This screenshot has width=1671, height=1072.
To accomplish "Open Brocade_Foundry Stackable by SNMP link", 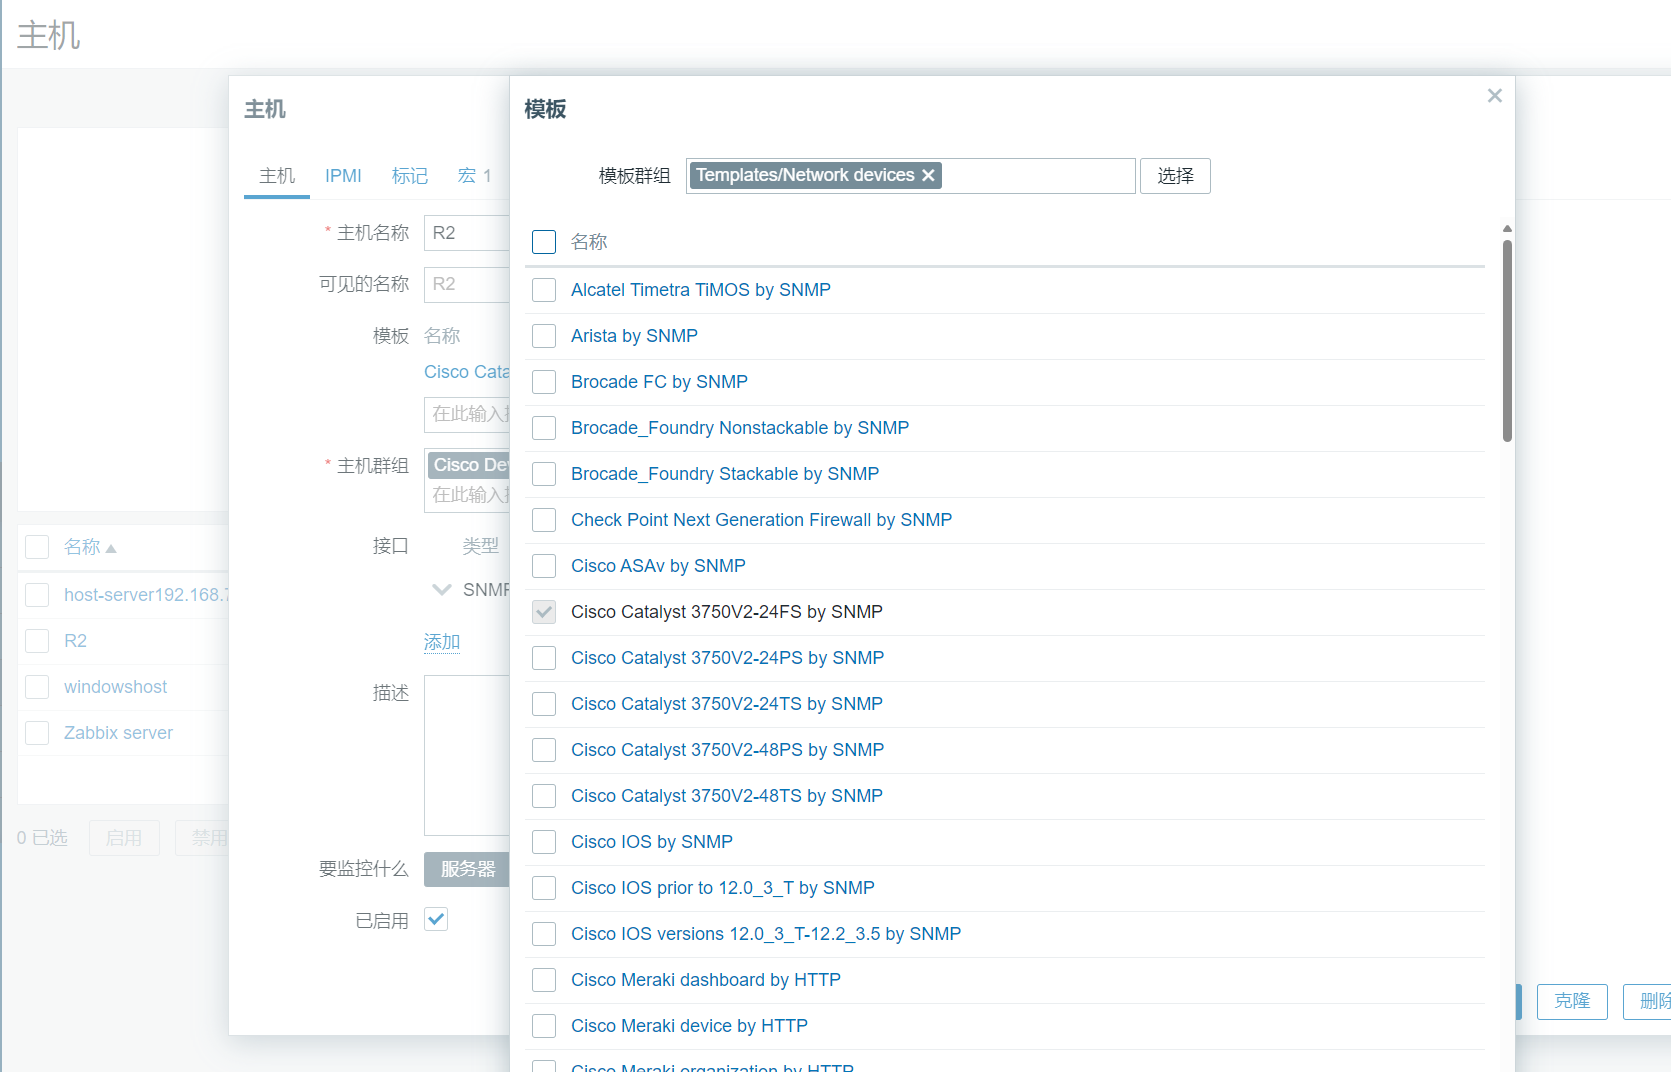I will (x=725, y=474).
